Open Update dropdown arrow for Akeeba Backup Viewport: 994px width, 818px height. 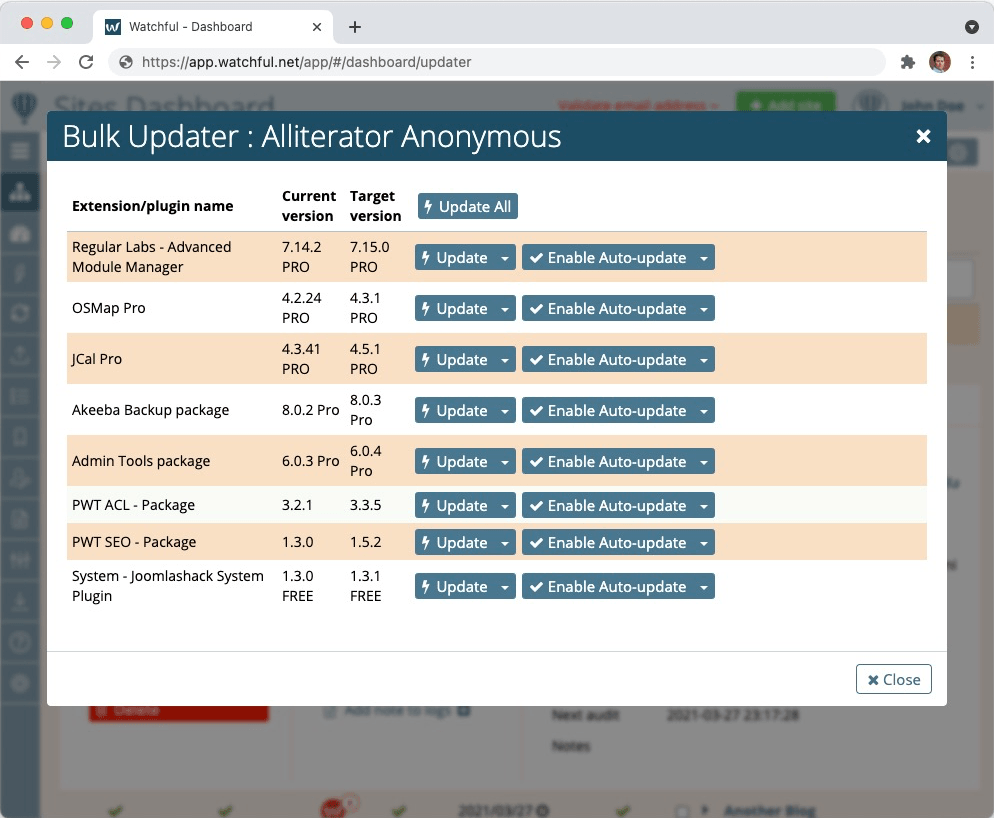(505, 410)
